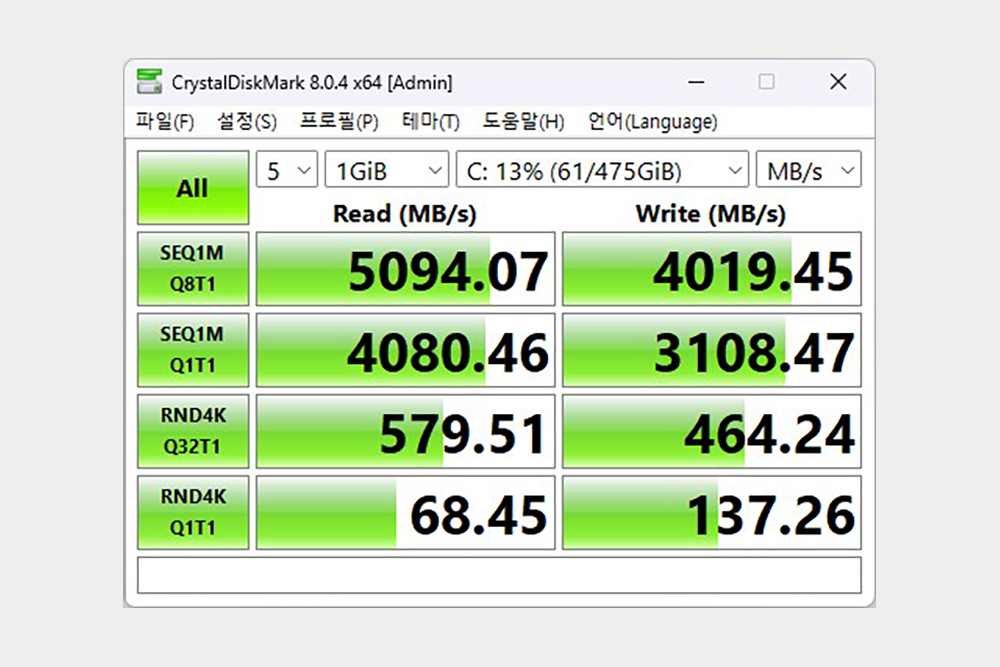Close the CrystalDiskMark window
1000x667 pixels.
coord(838,82)
